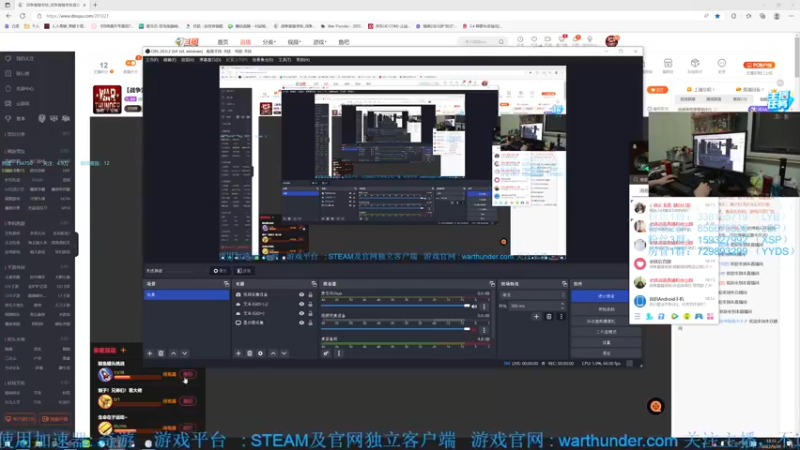Pop out the Audio Mixer dock

(x=492, y=284)
